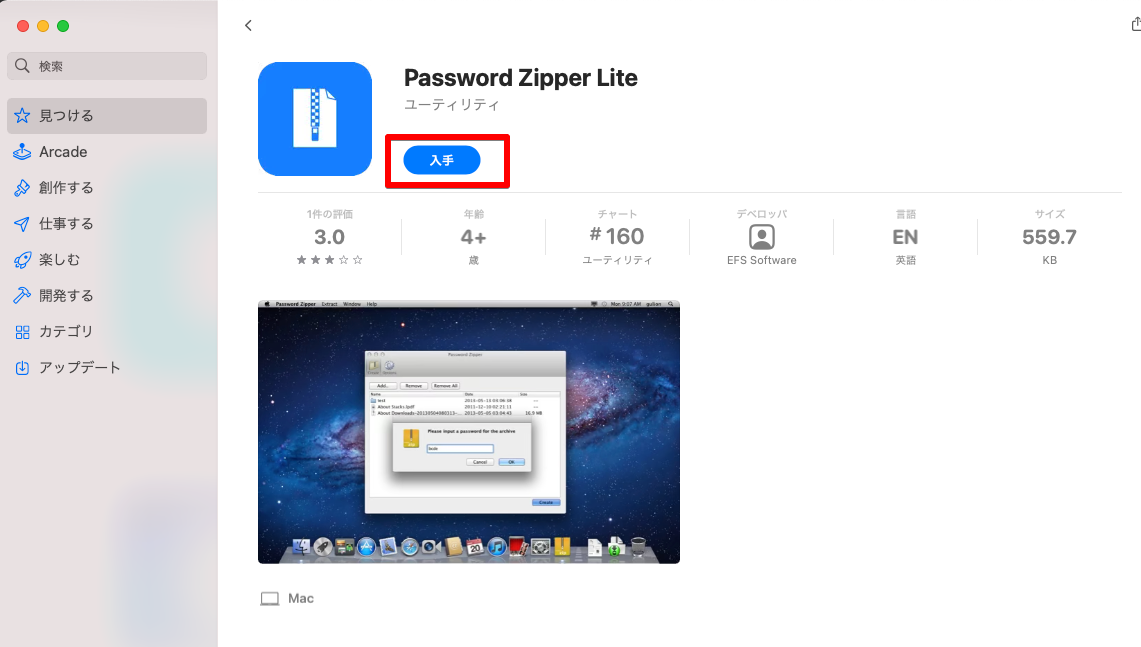Open the share icon at top right
This screenshot has width=1141, height=647.
click(x=1136, y=25)
